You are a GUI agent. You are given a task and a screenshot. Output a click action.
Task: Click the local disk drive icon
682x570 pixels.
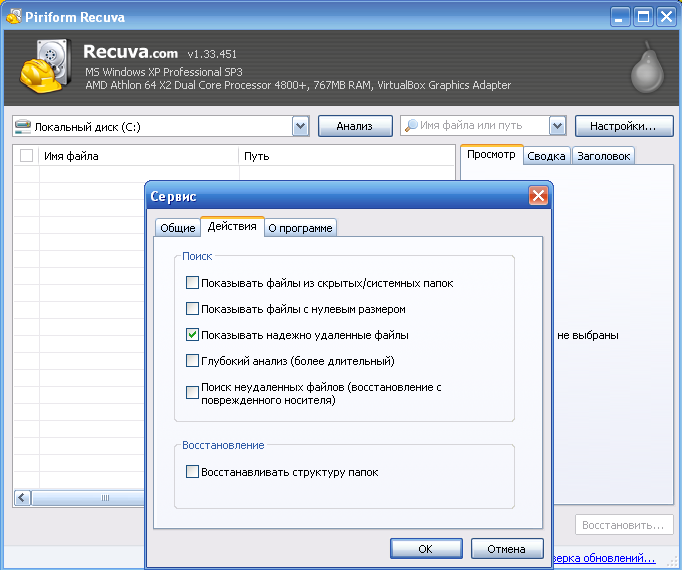(x=23, y=127)
